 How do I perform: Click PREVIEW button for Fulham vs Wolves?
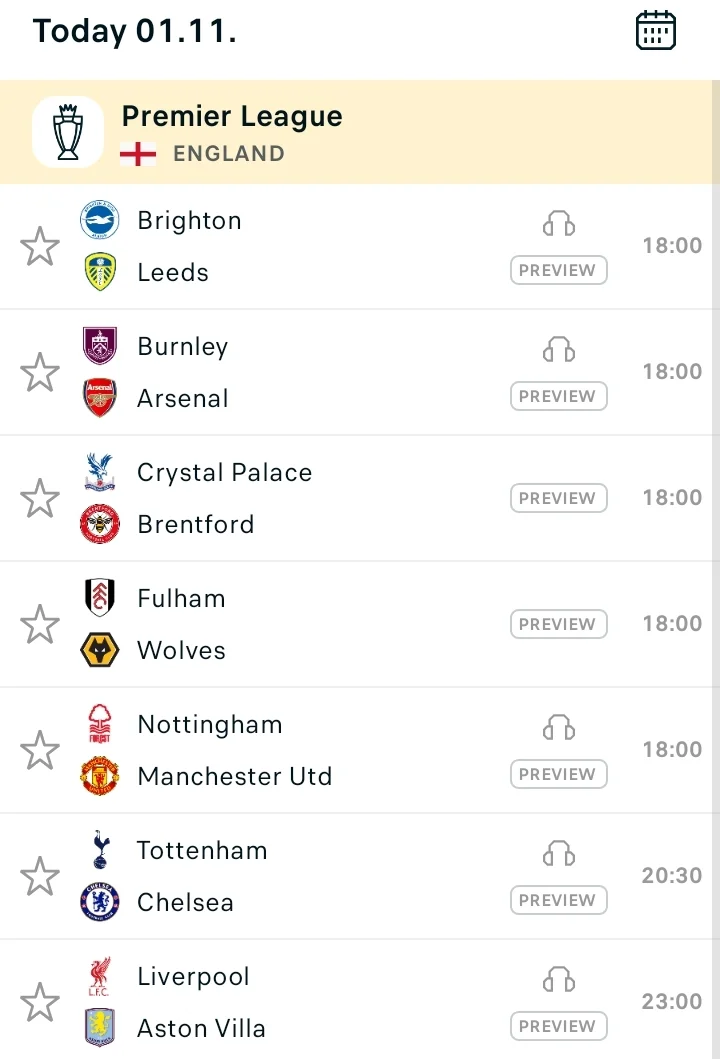click(x=558, y=624)
